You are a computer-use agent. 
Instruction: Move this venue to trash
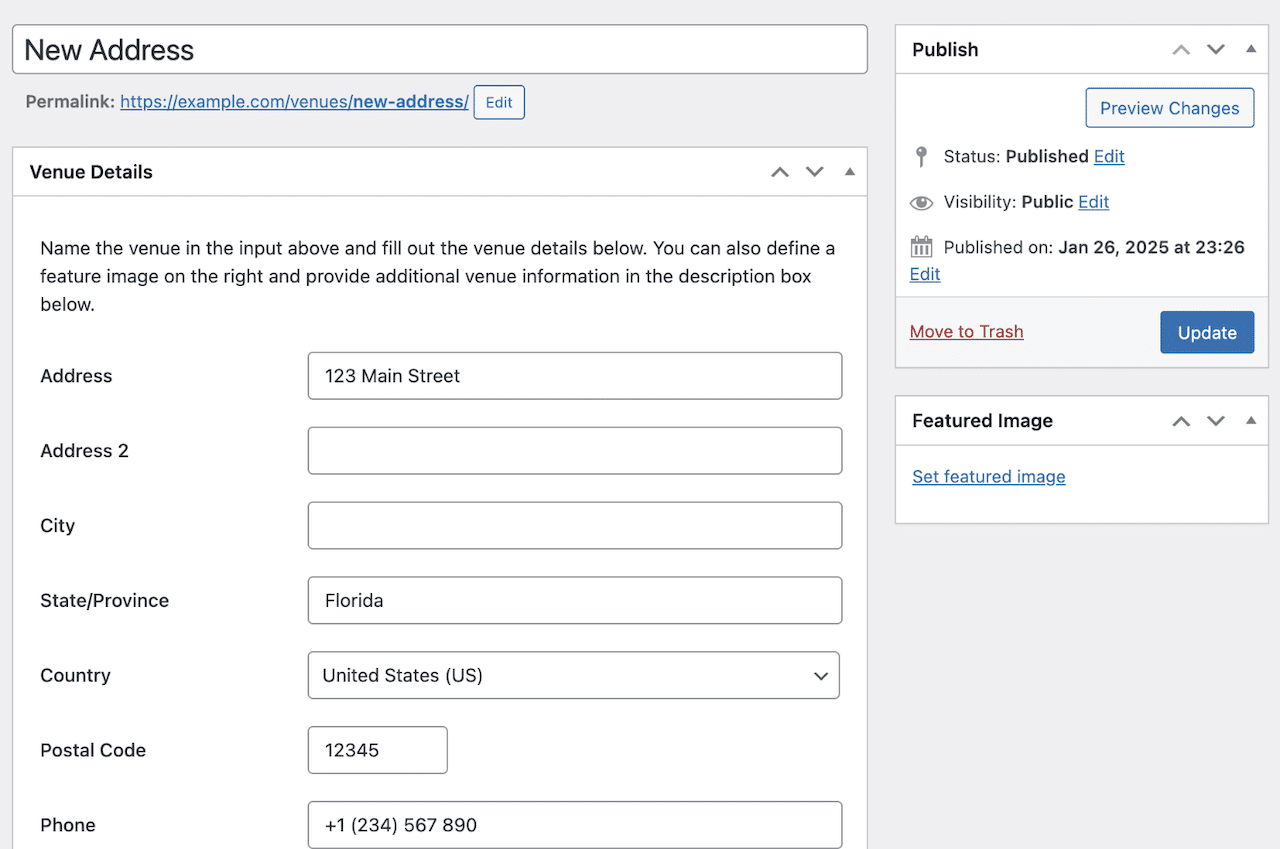coord(966,332)
